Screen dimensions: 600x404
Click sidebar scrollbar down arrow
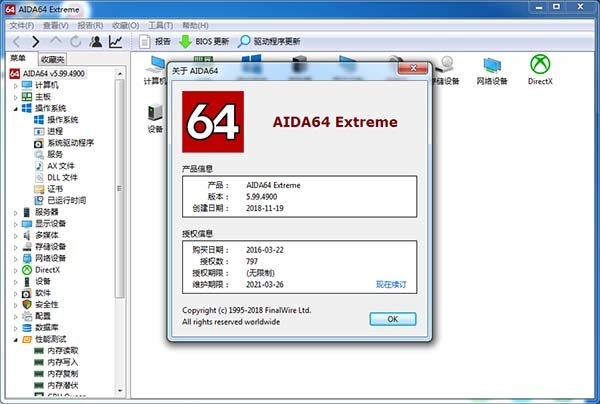pyautogui.click(x=120, y=391)
